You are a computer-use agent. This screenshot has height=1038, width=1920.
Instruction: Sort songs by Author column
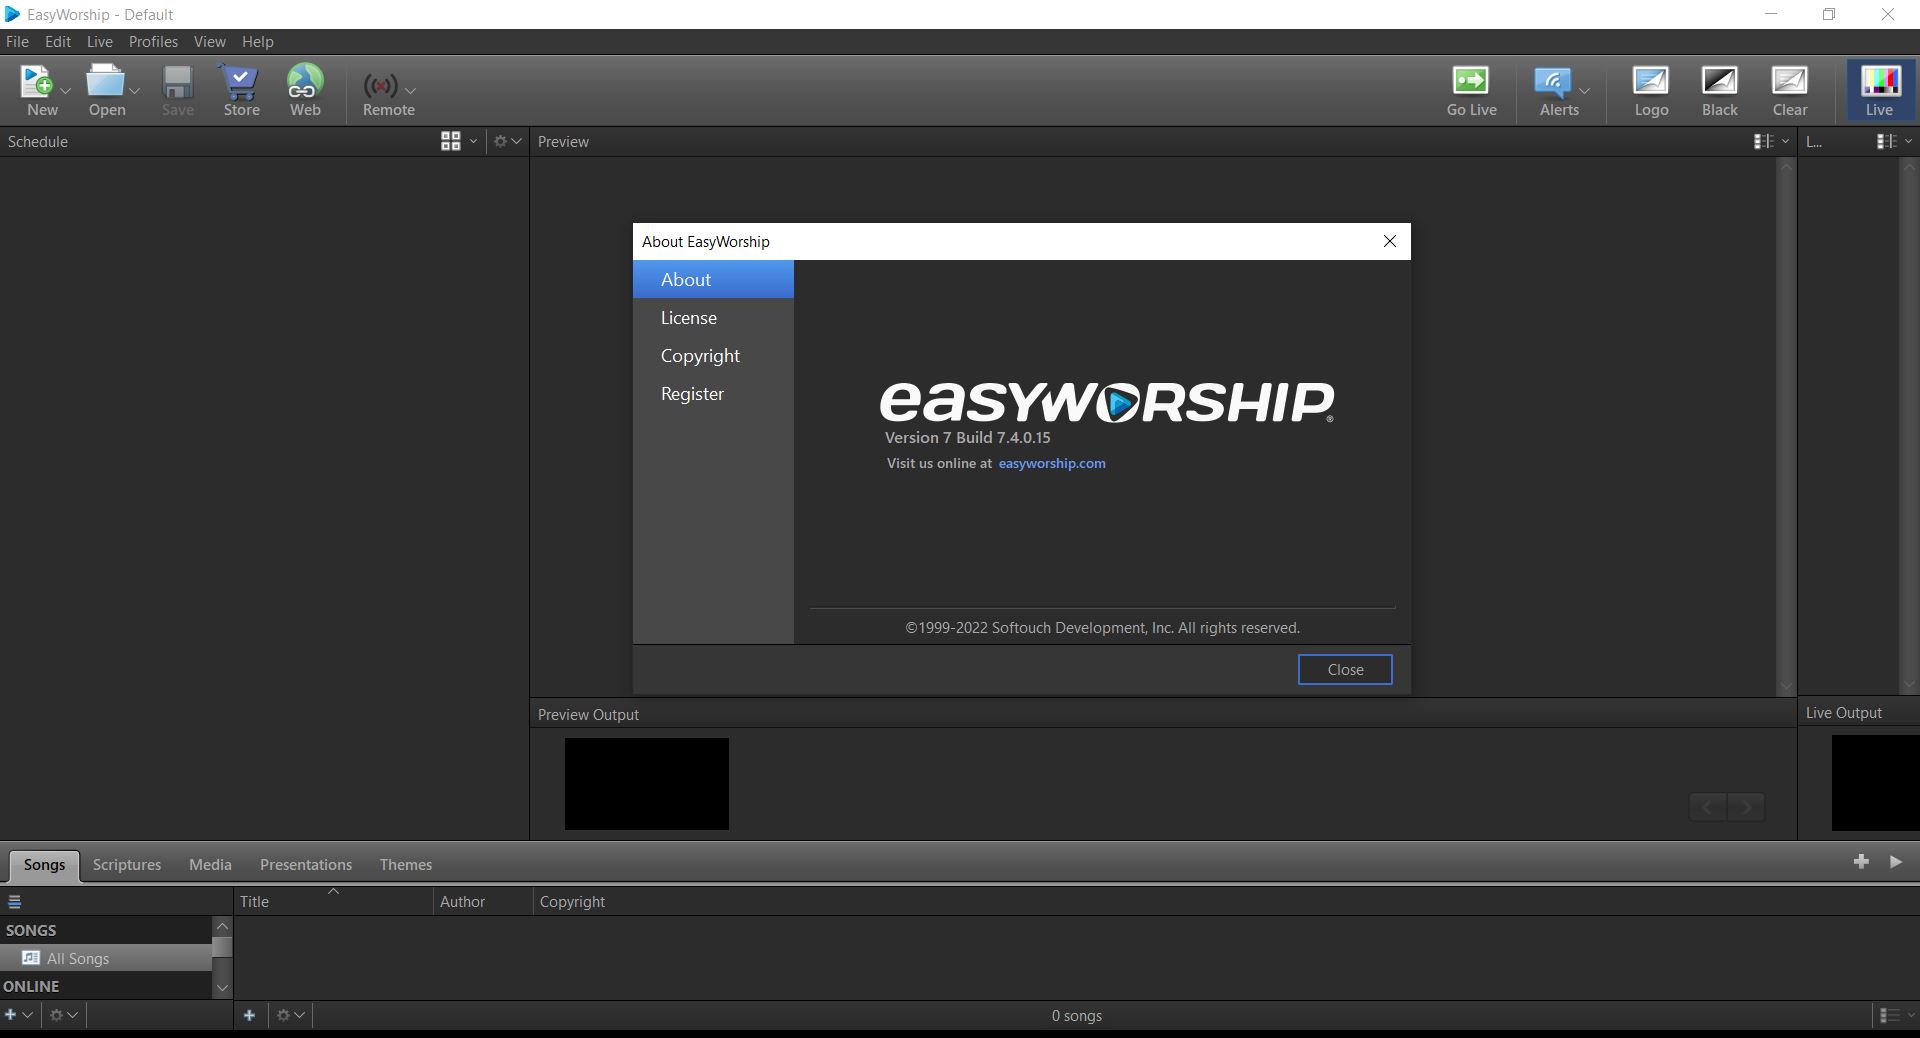484,902
